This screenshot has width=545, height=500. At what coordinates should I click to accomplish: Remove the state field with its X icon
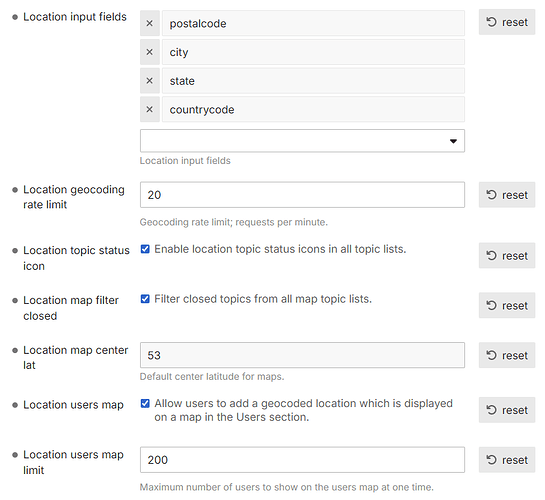pyautogui.click(x=149, y=81)
